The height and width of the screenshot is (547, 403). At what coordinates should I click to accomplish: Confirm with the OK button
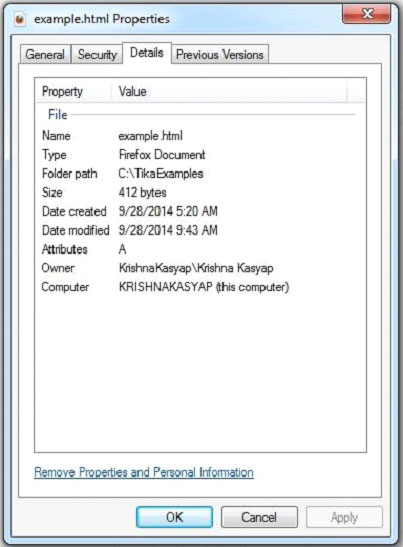[174, 517]
